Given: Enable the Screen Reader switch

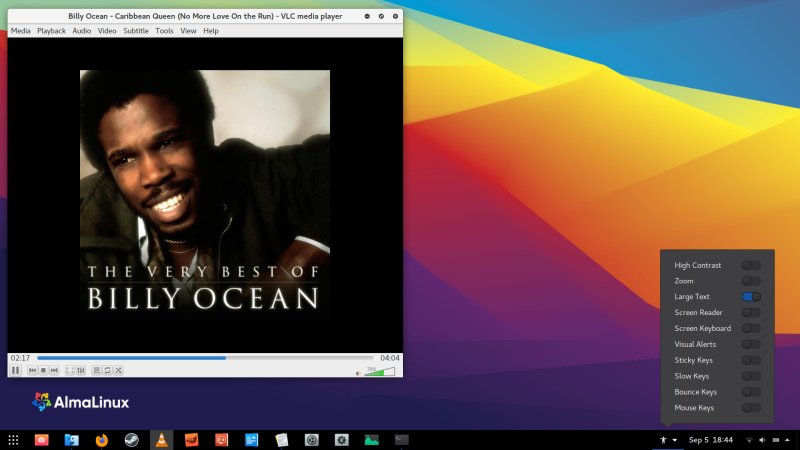Looking at the screenshot, I should click(x=751, y=313).
